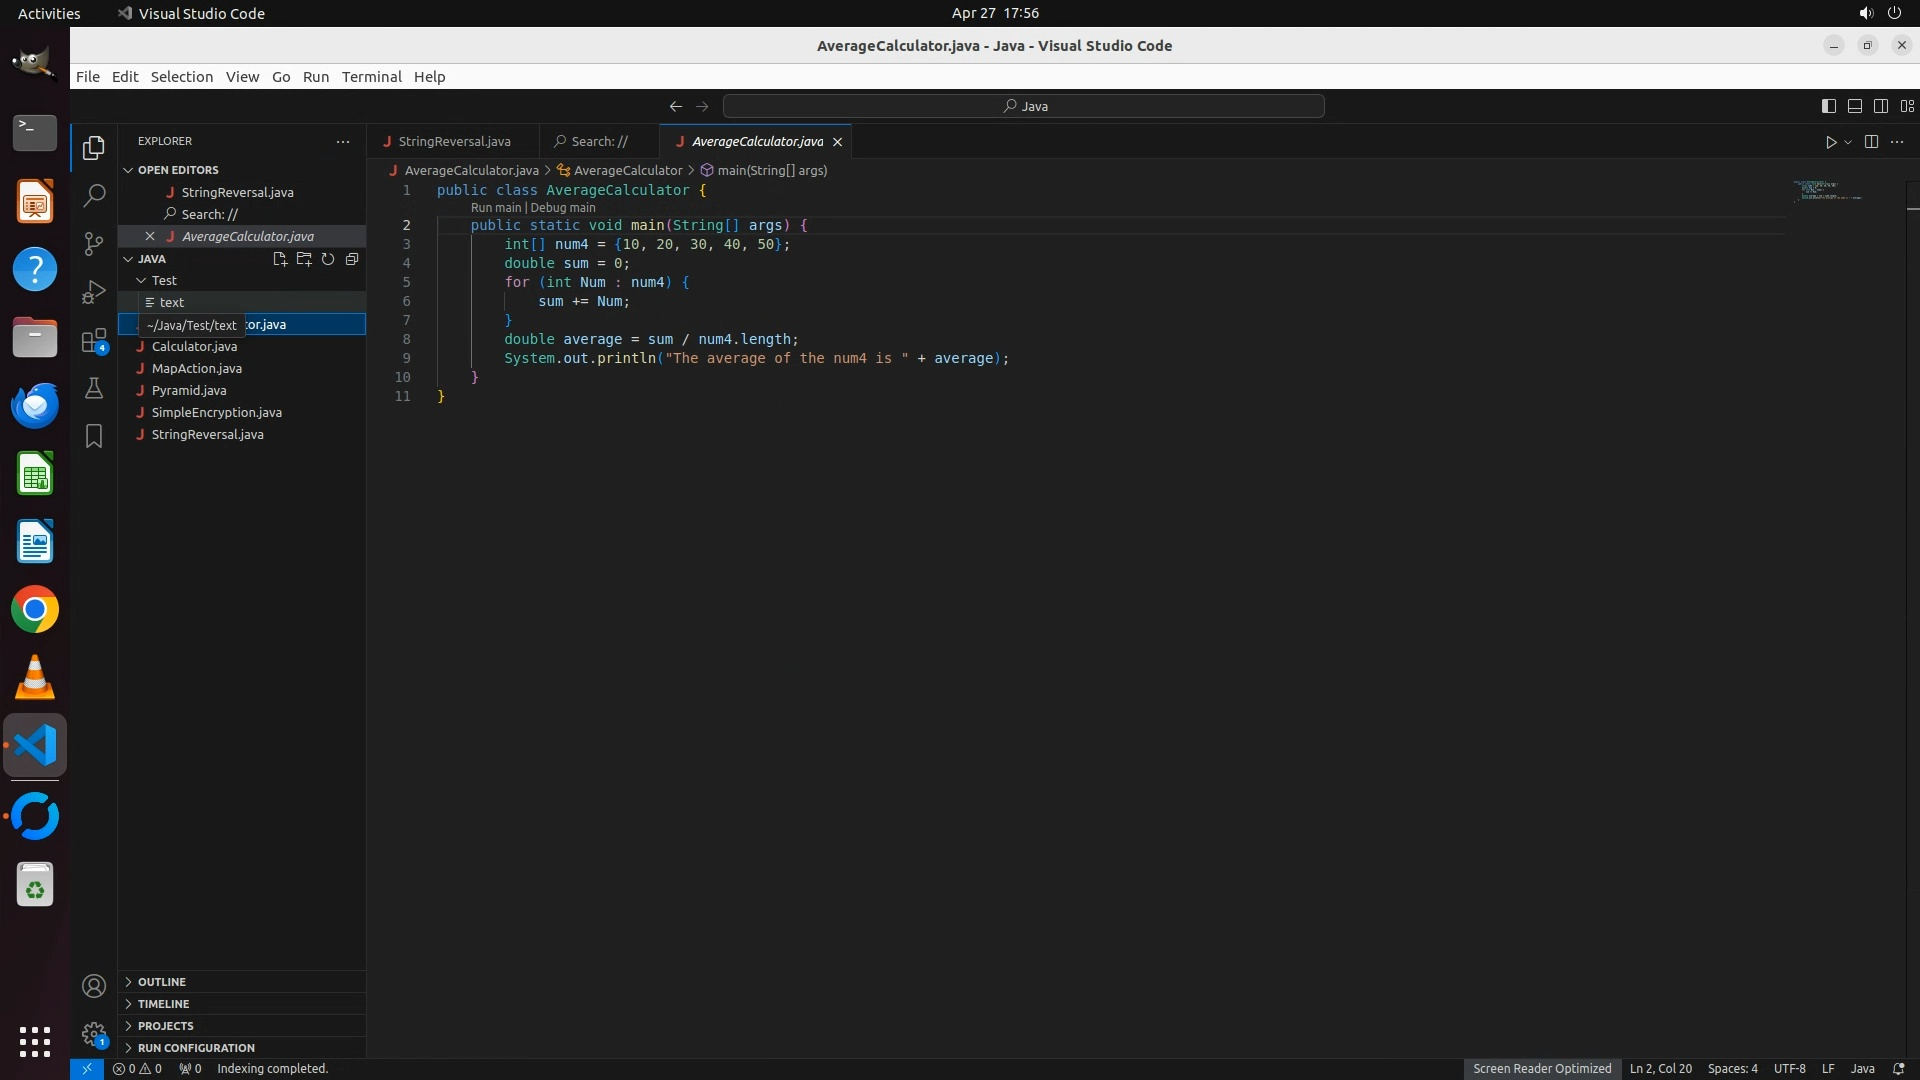Toggle the bottom Panel layout button

pyautogui.click(x=1854, y=106)
